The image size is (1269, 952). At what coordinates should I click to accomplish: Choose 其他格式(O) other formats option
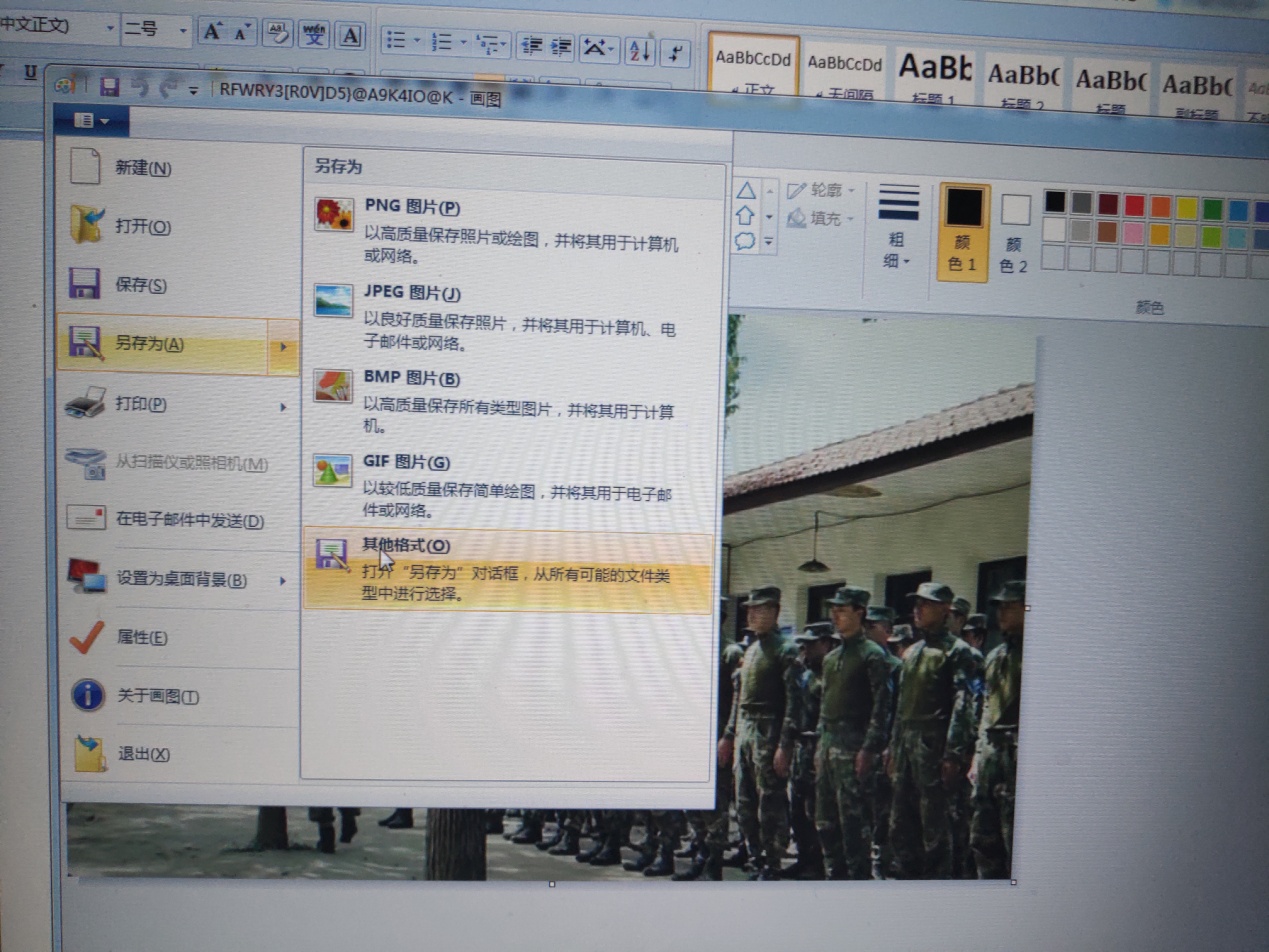click(x=509, y=570)
